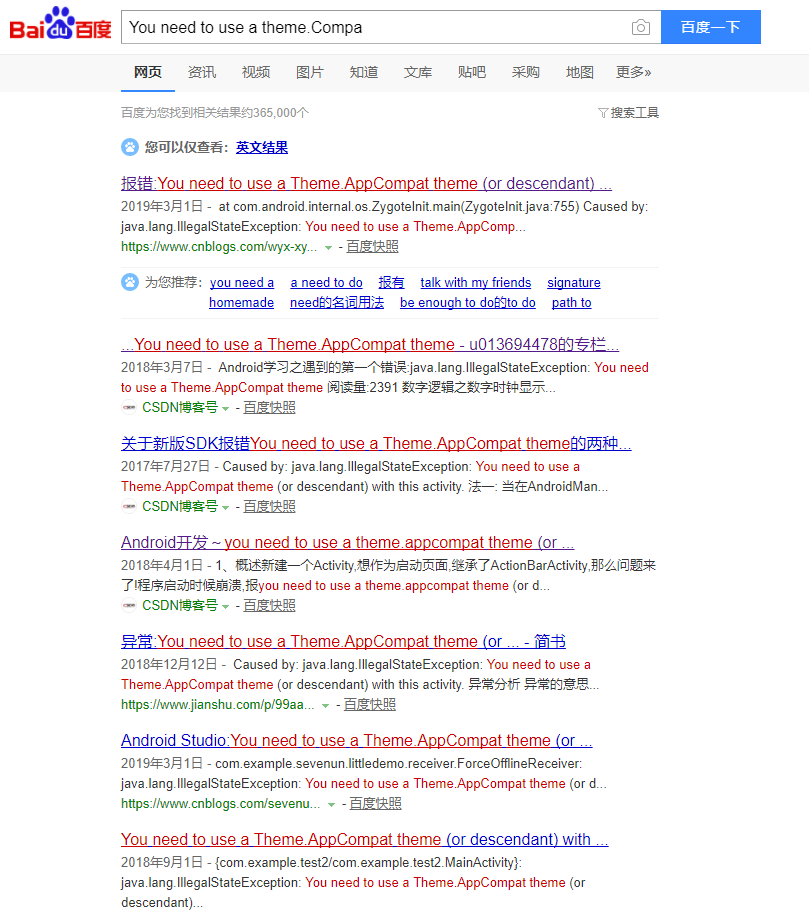Switch to the 知道 tab

pos(364,72)
